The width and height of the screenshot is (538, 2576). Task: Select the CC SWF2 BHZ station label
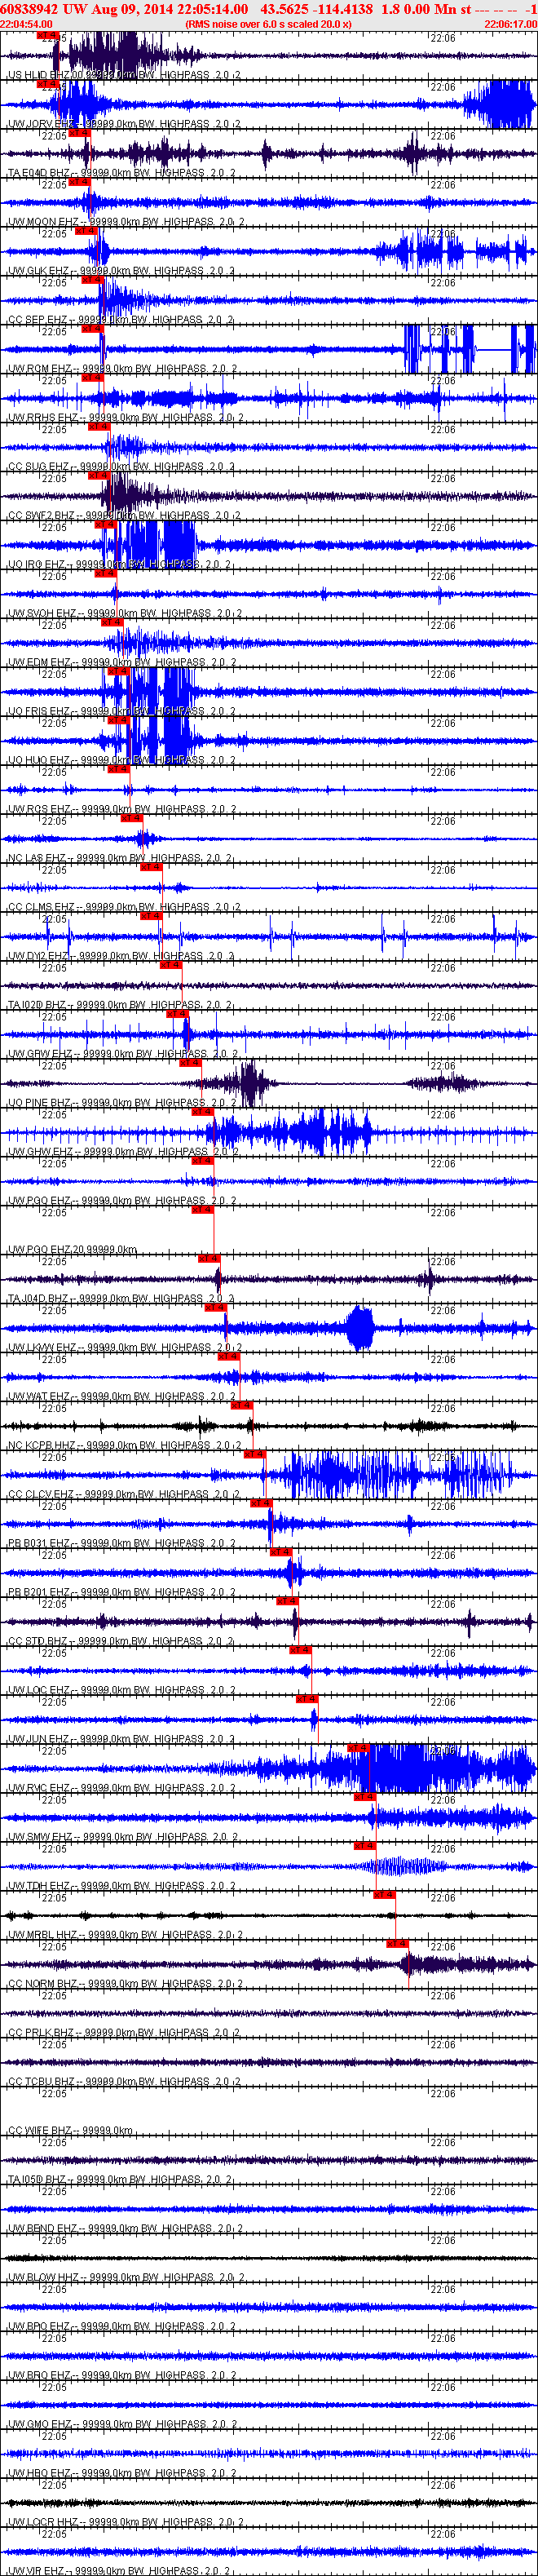[x=41, y=516]
